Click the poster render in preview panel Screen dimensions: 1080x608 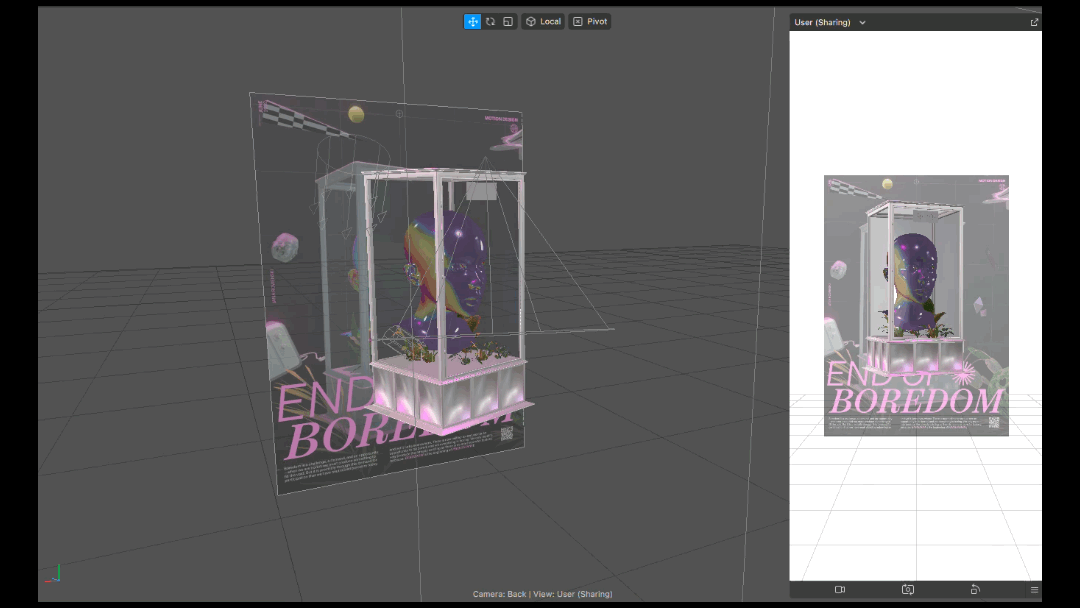pyautogui.click(x=915, y=305)
